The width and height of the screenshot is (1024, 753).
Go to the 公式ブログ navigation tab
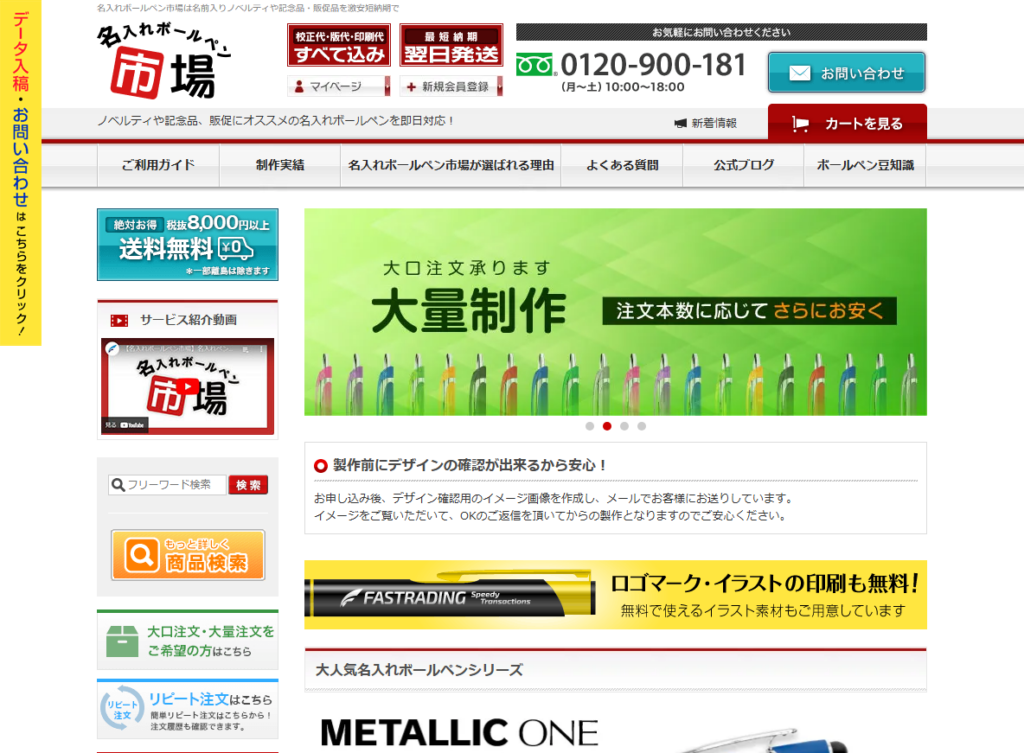(x=743, y=165)
